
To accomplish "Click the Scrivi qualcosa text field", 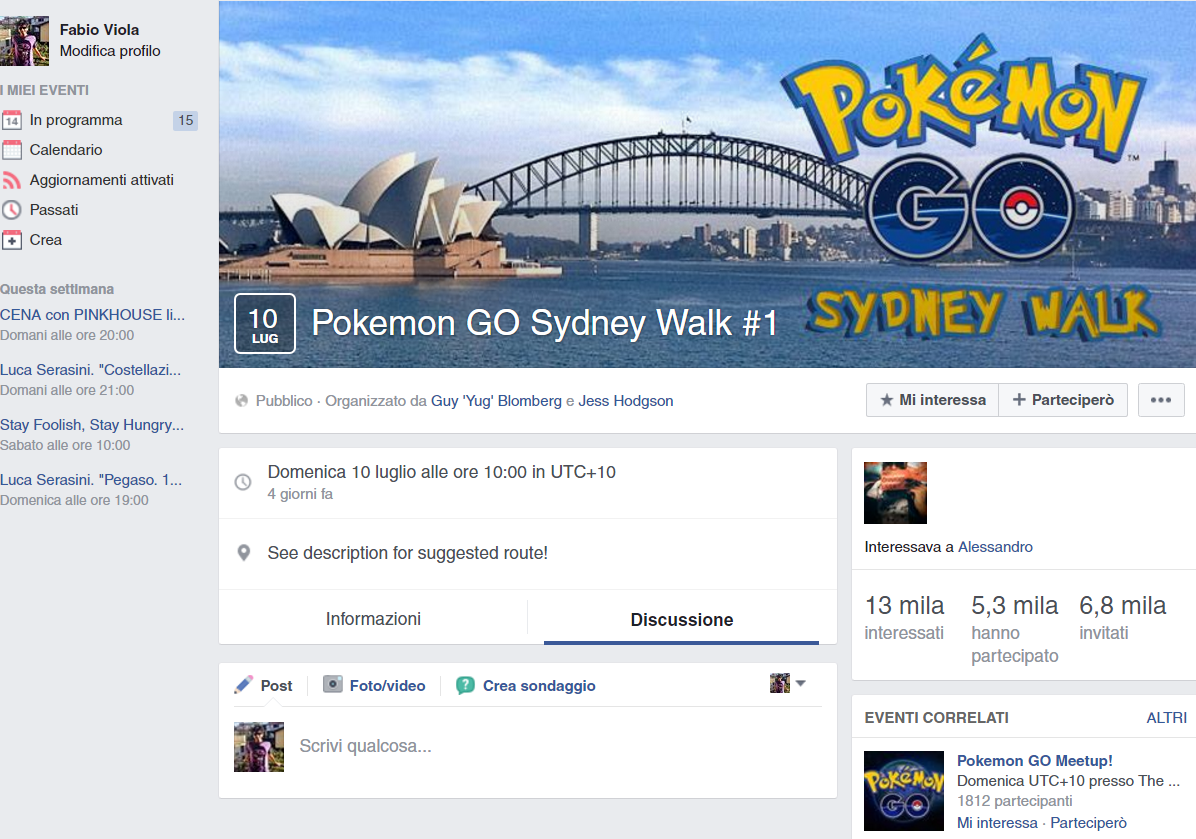I will [x=561, y=746].
